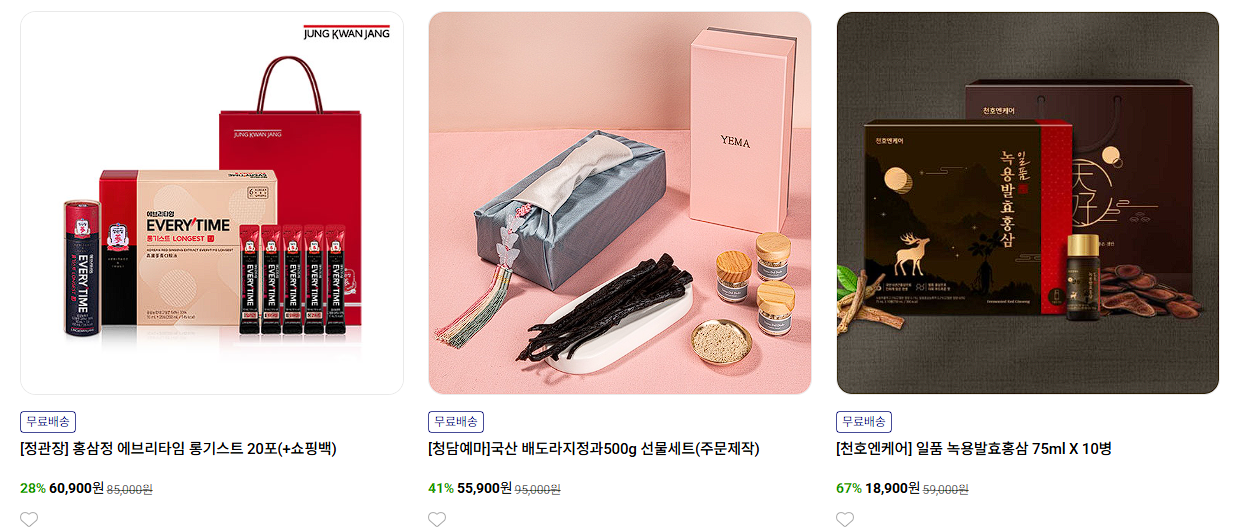Click the 60,900원 sale price
1240x530 pixels.
click(x=76, y=489)
